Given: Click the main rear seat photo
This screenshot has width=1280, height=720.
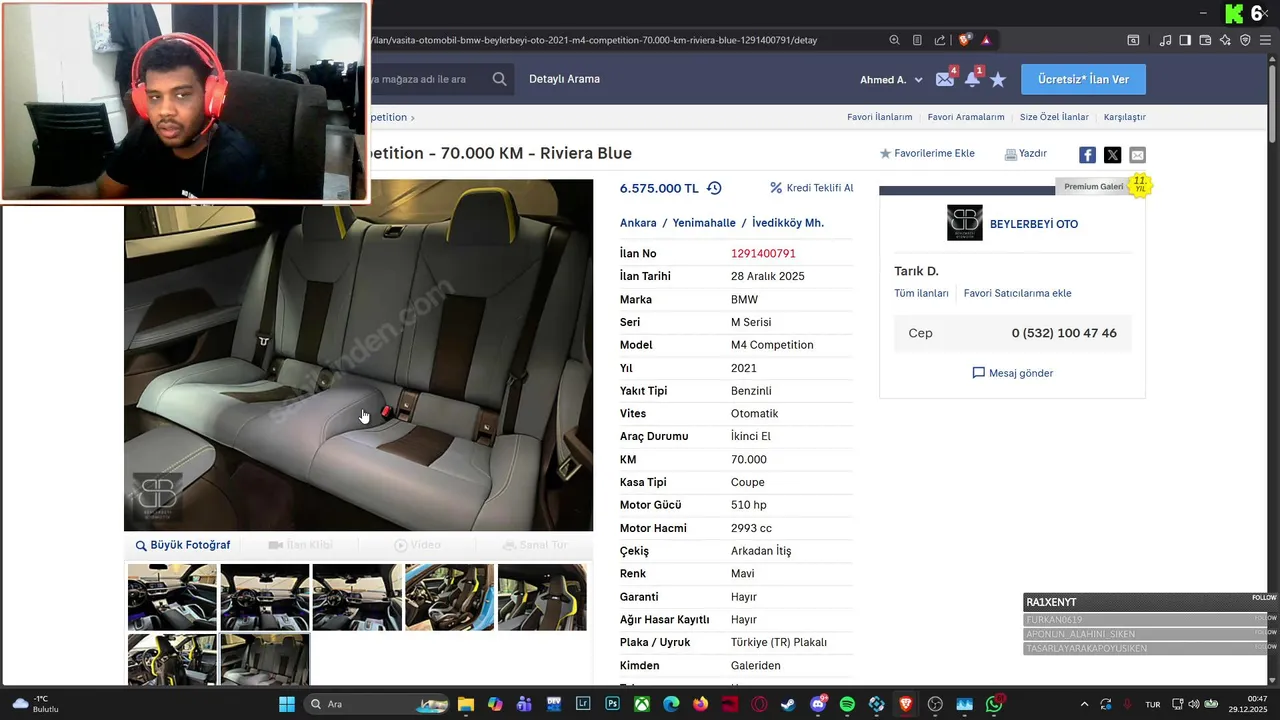Looking at the screenshot, I should coord(358,355).
